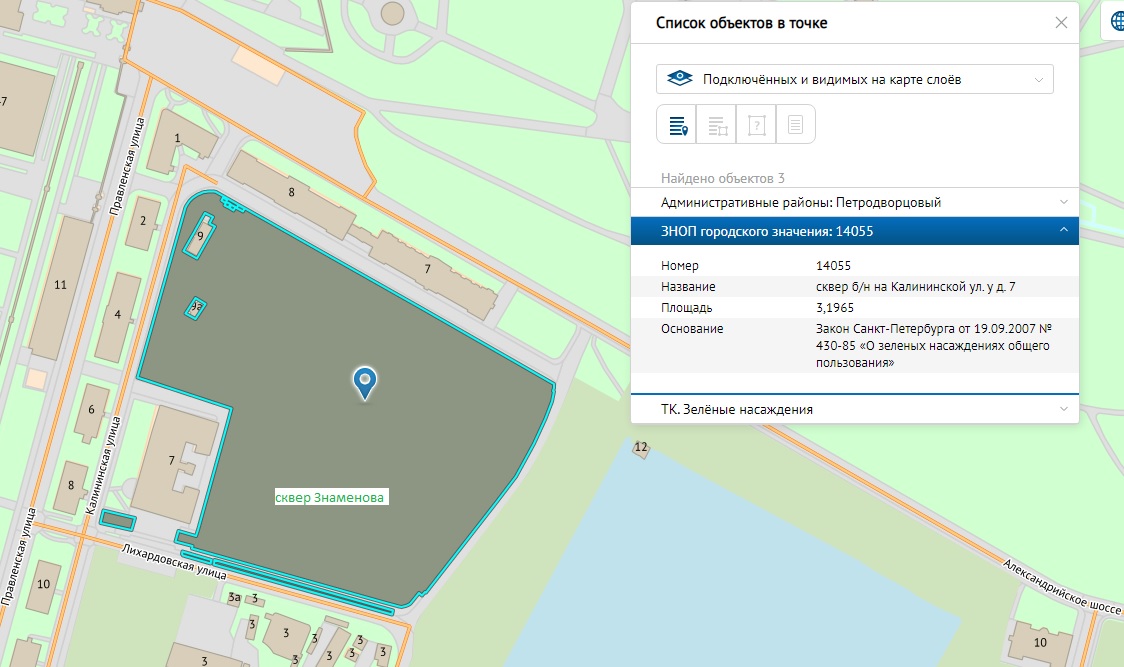The height and width of the screenshot is (667, 1124).
Task: Click the blue location pin on map
Action: (x=366, y=381)
